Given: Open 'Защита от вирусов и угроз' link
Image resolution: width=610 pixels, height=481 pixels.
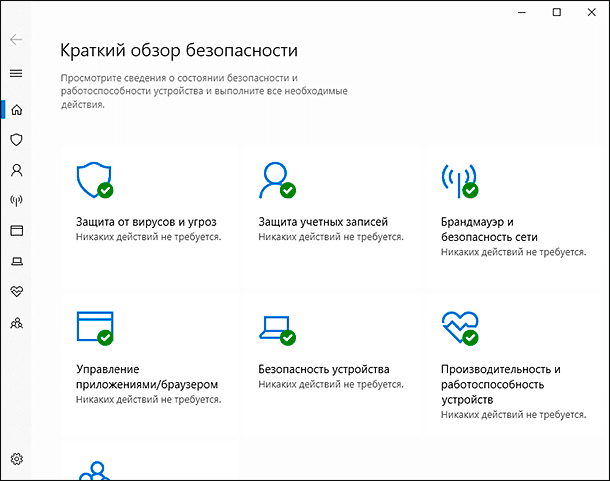Looking at the screenshot, I should [146, 222].
